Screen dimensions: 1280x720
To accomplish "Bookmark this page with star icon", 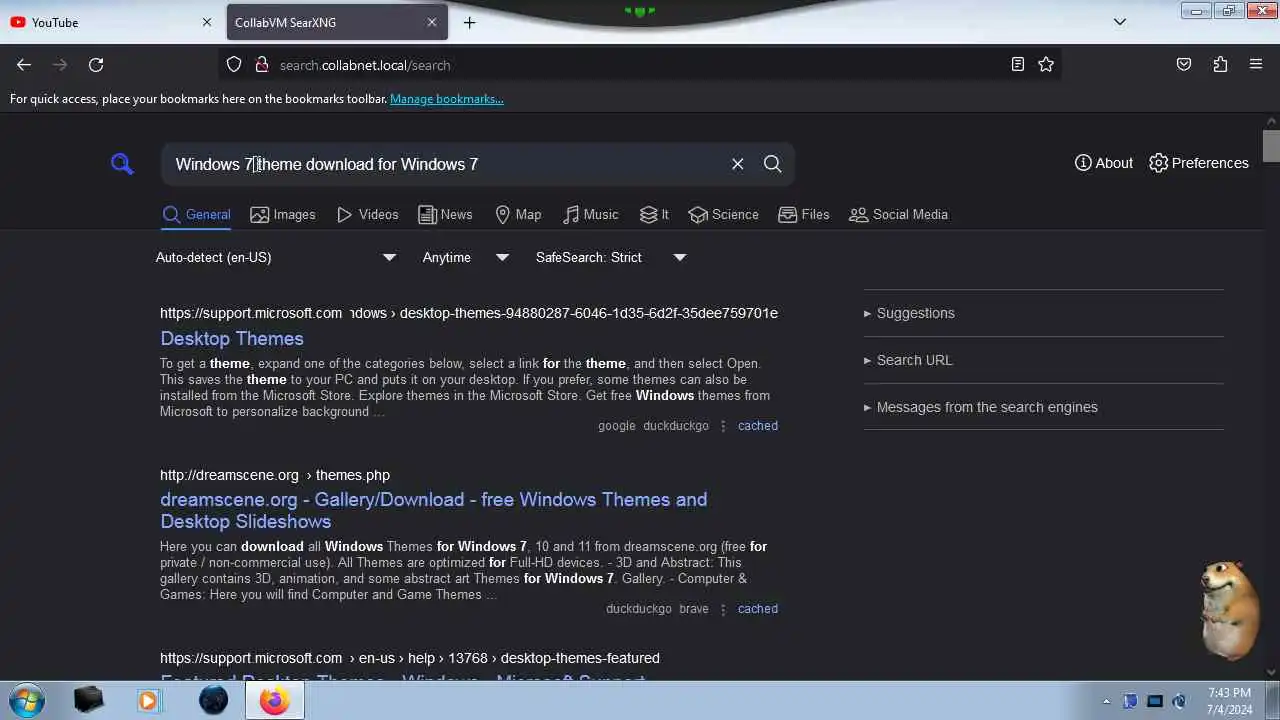I will [1046, 65].
